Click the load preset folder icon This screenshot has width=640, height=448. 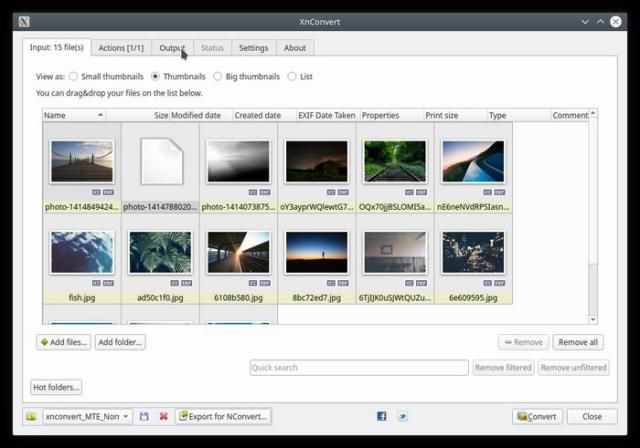31,416
